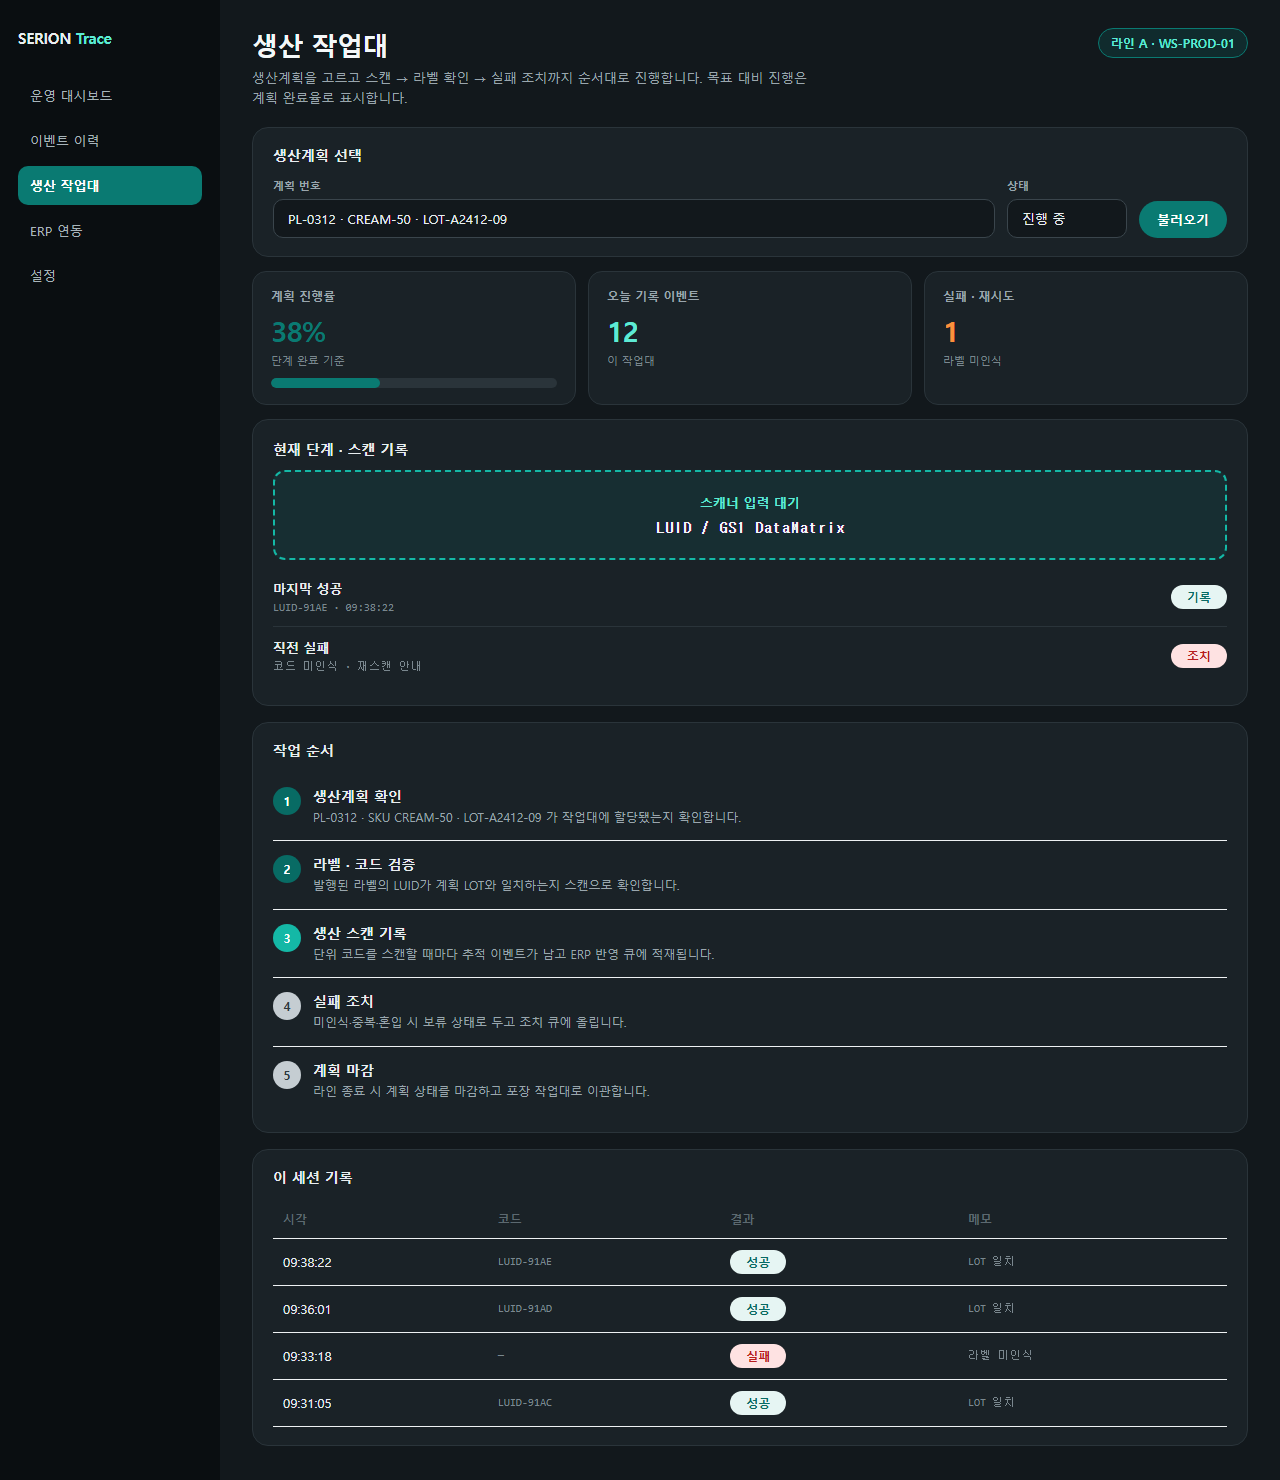Click the 기록 badge for 마지막 성공
The height and width of the screenshot is (1480, 1280).
coord(1199,597)
